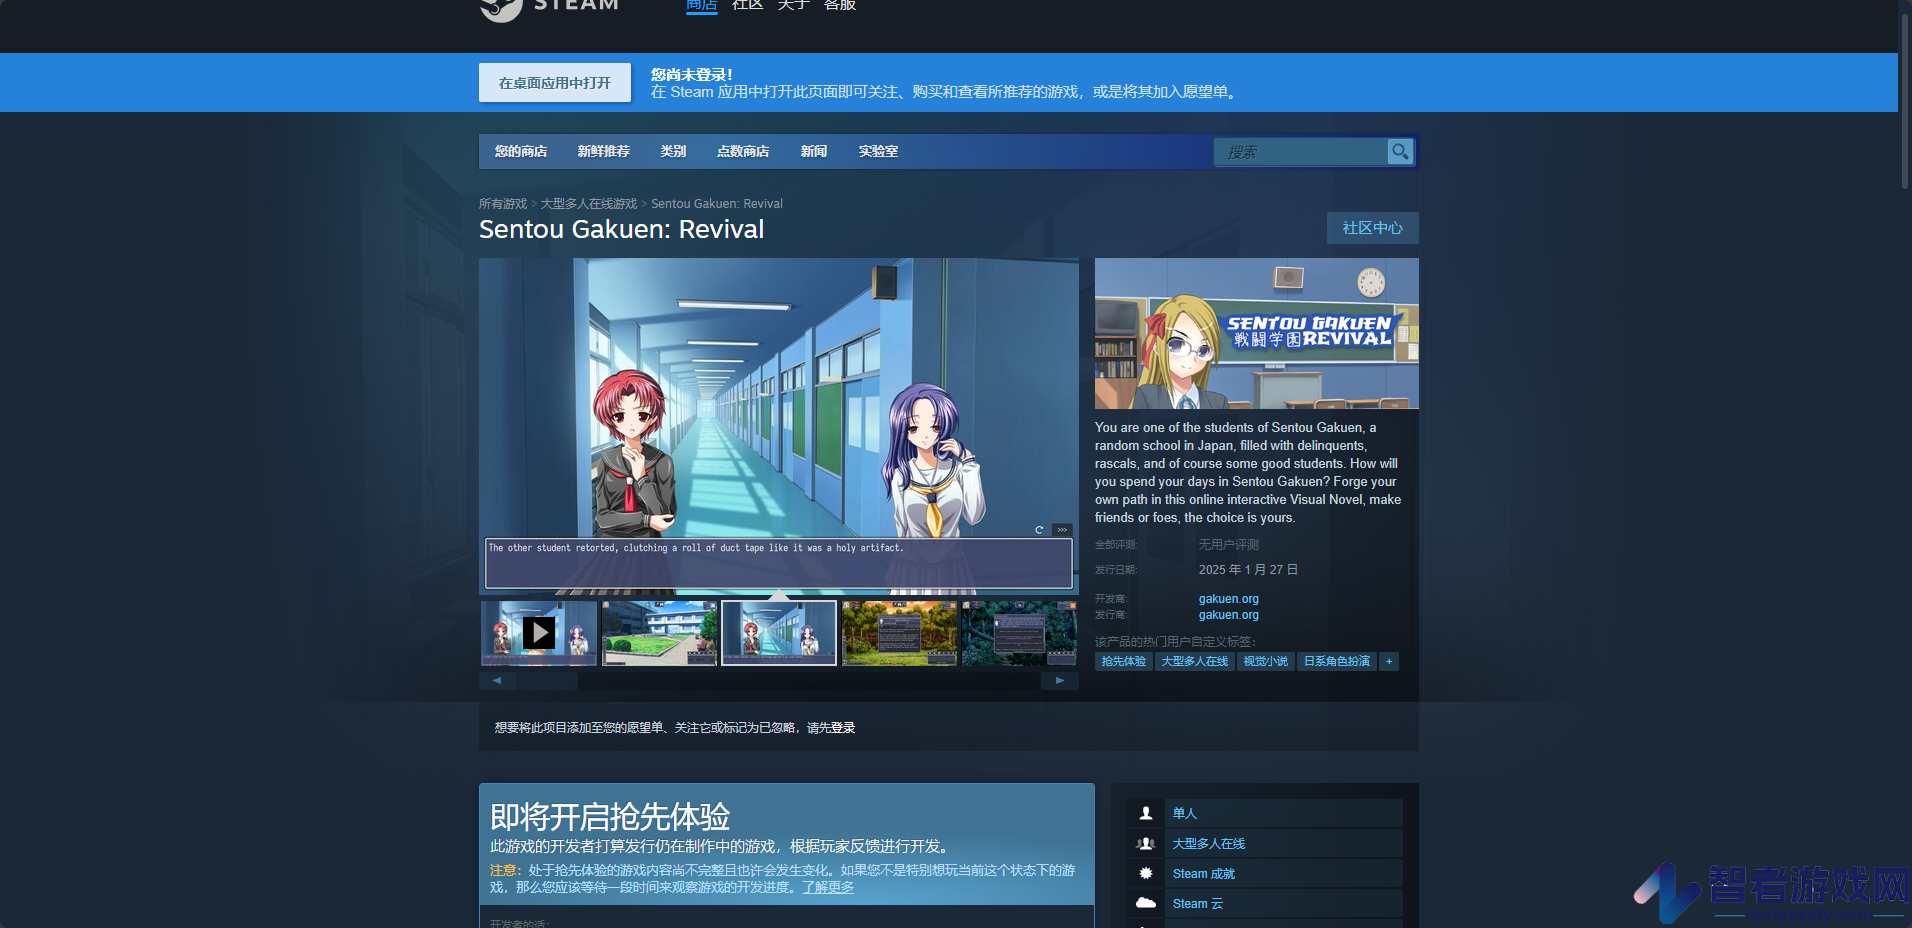Click the right arrow of thumbnail strip
Viewport: 1912px width, 928px height.
[x=1060, y=680]
